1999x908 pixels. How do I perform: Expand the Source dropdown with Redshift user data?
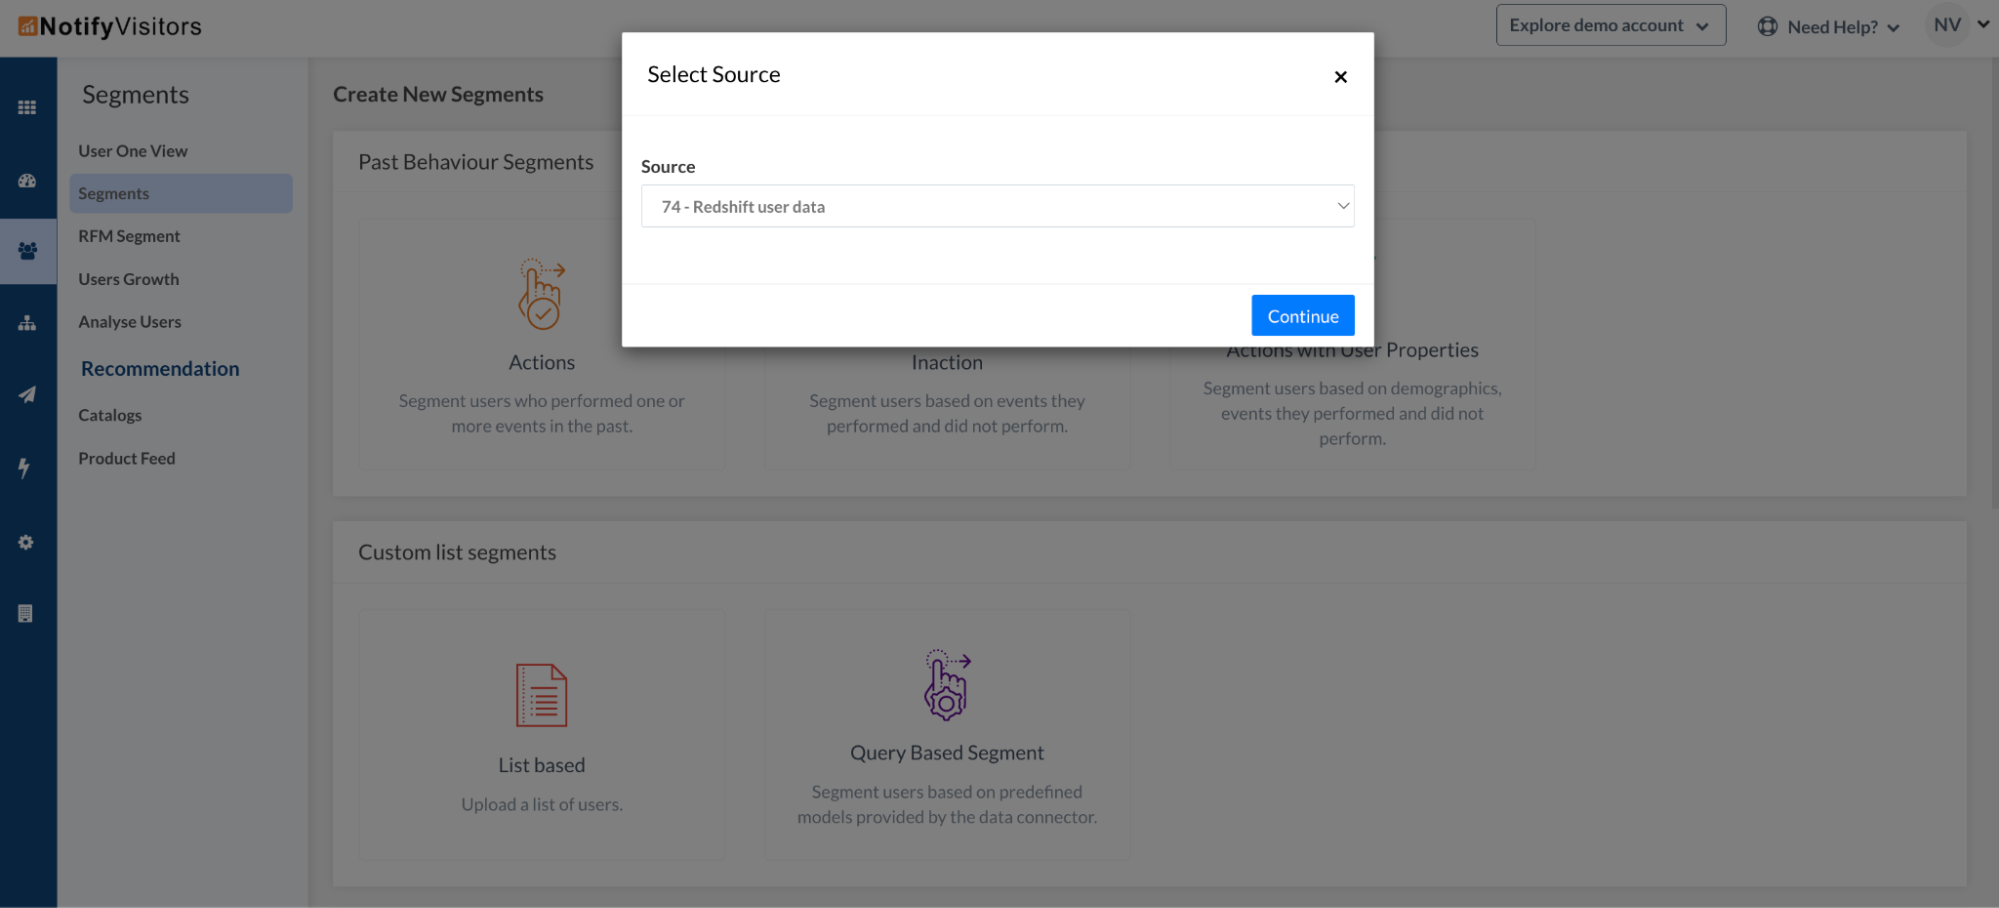(x=997, y=206)
